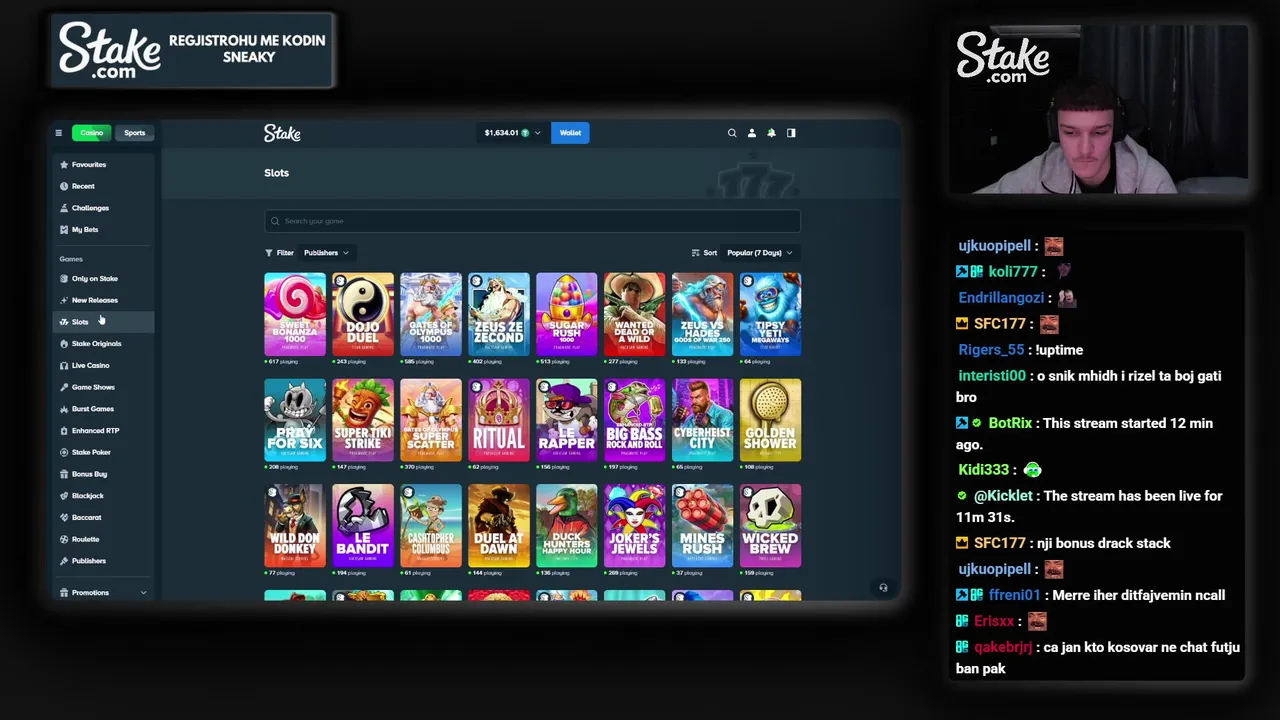Click the search magnifier icon in the header
The image size is (1280, 720).
click(x=732, y=133)
